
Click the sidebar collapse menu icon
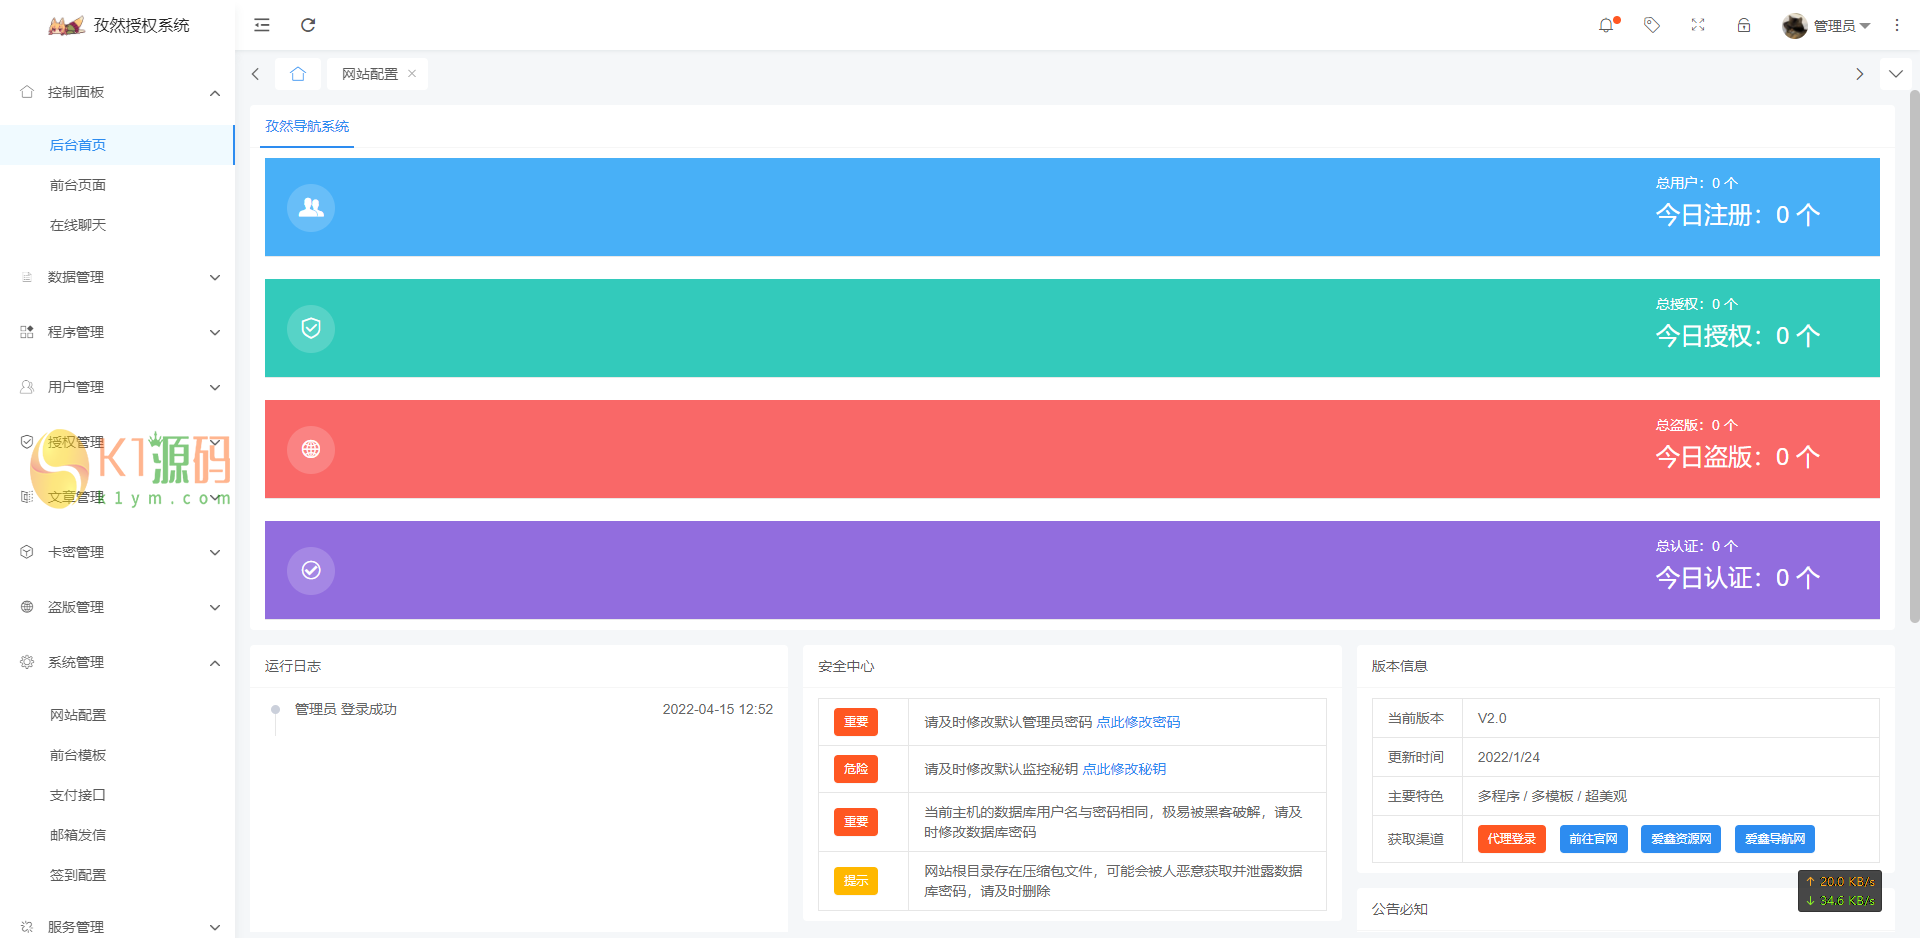(262, 25)
